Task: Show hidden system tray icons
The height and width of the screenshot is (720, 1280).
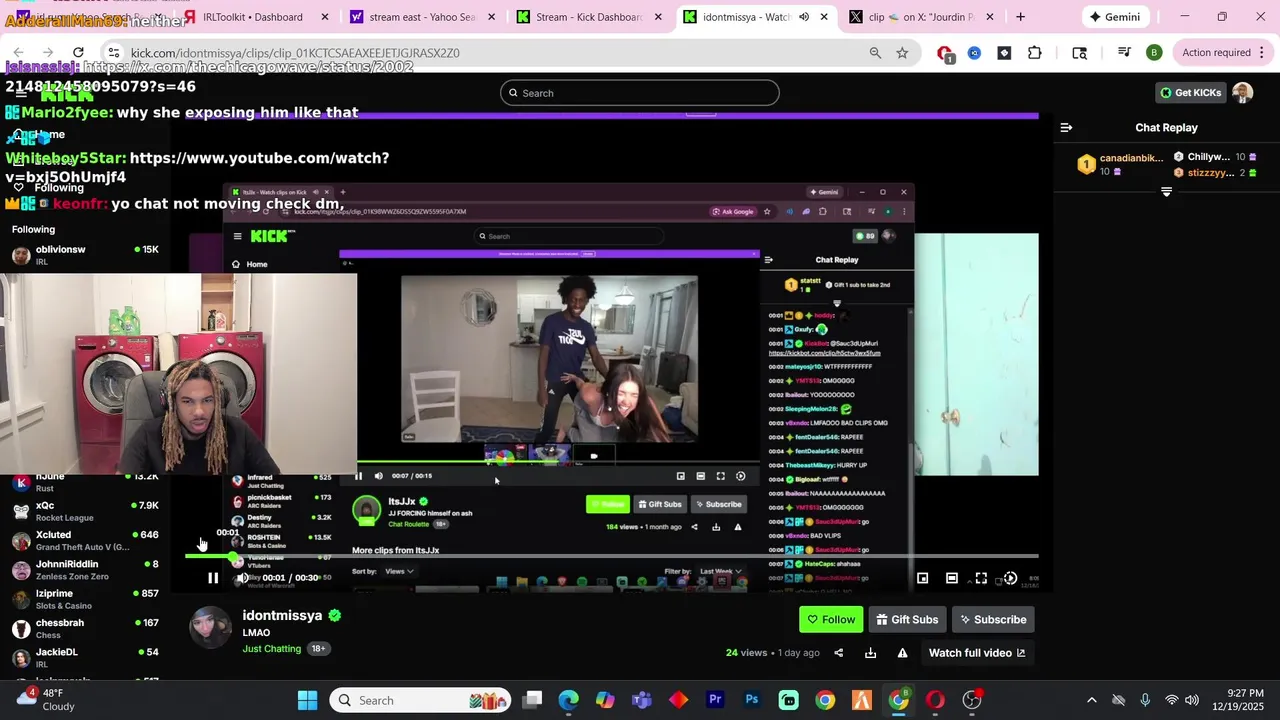Action: [1091, 700]
